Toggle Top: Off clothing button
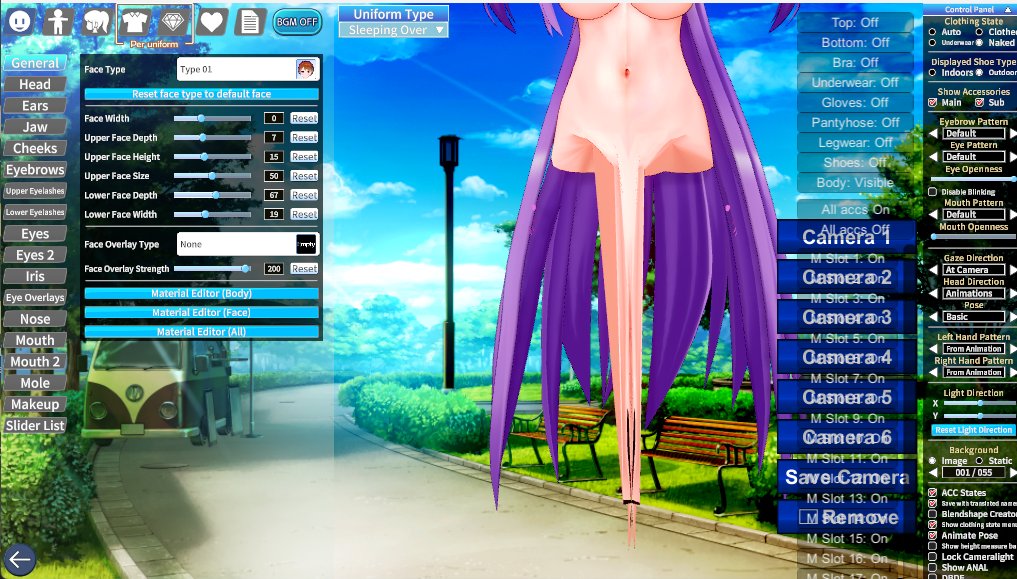1017x579 pixels. click(855, 23)
